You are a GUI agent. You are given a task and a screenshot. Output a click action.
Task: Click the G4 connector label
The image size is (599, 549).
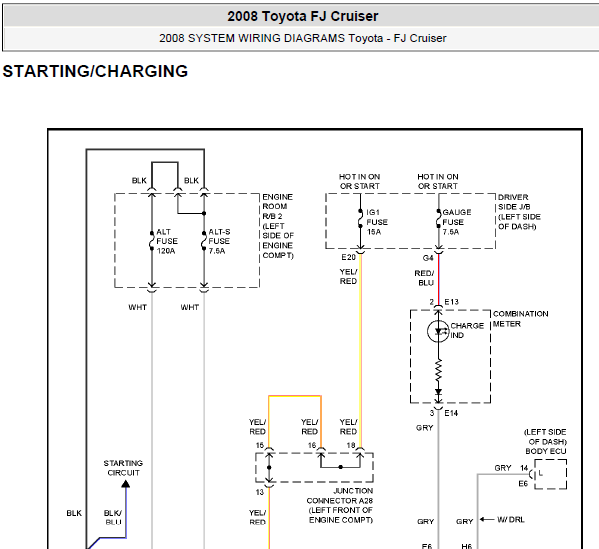click(x=428, y=258)
